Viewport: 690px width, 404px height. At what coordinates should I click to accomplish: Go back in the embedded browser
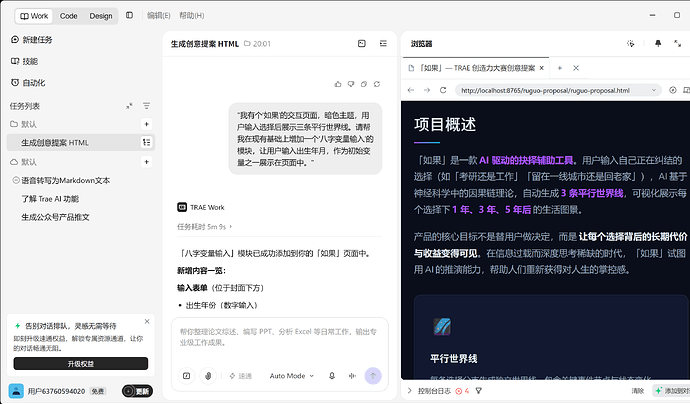click(x=411, y=90)
